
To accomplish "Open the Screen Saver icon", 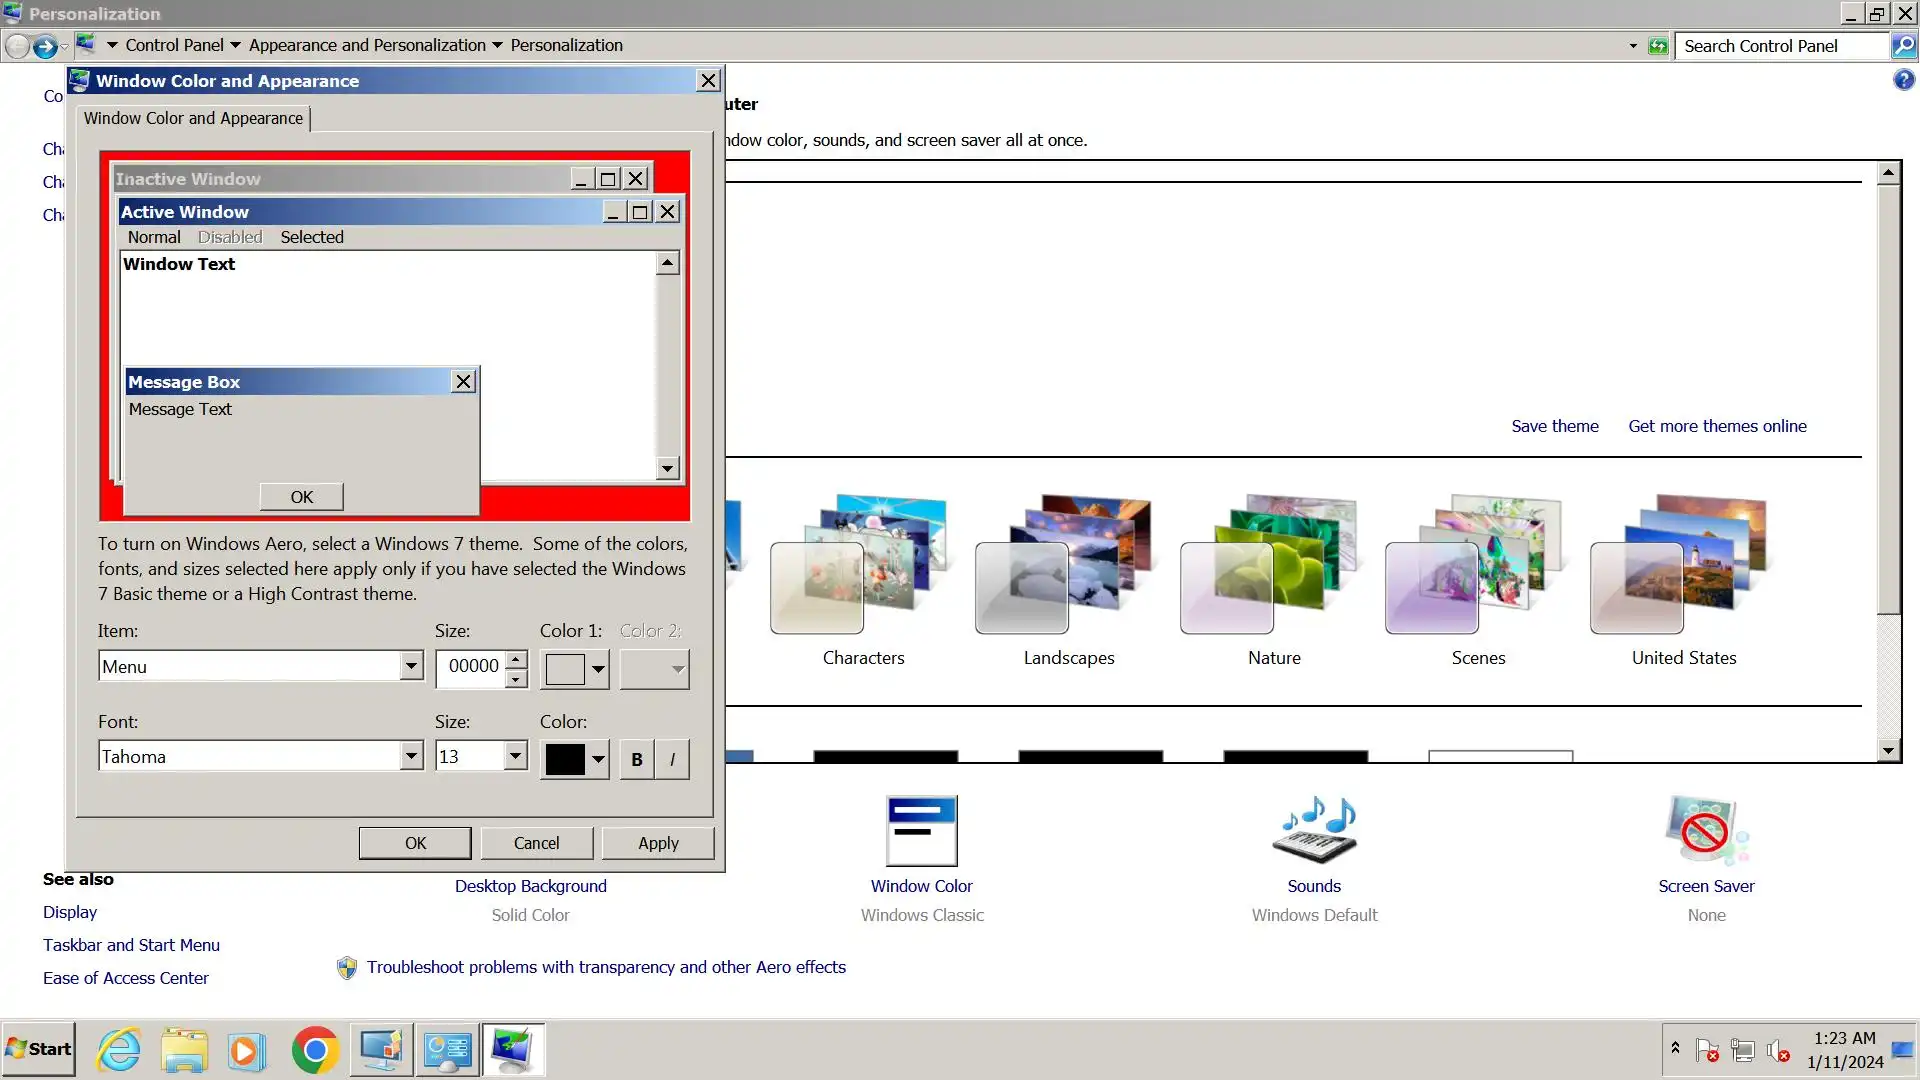I will (x=1706, y=832).
